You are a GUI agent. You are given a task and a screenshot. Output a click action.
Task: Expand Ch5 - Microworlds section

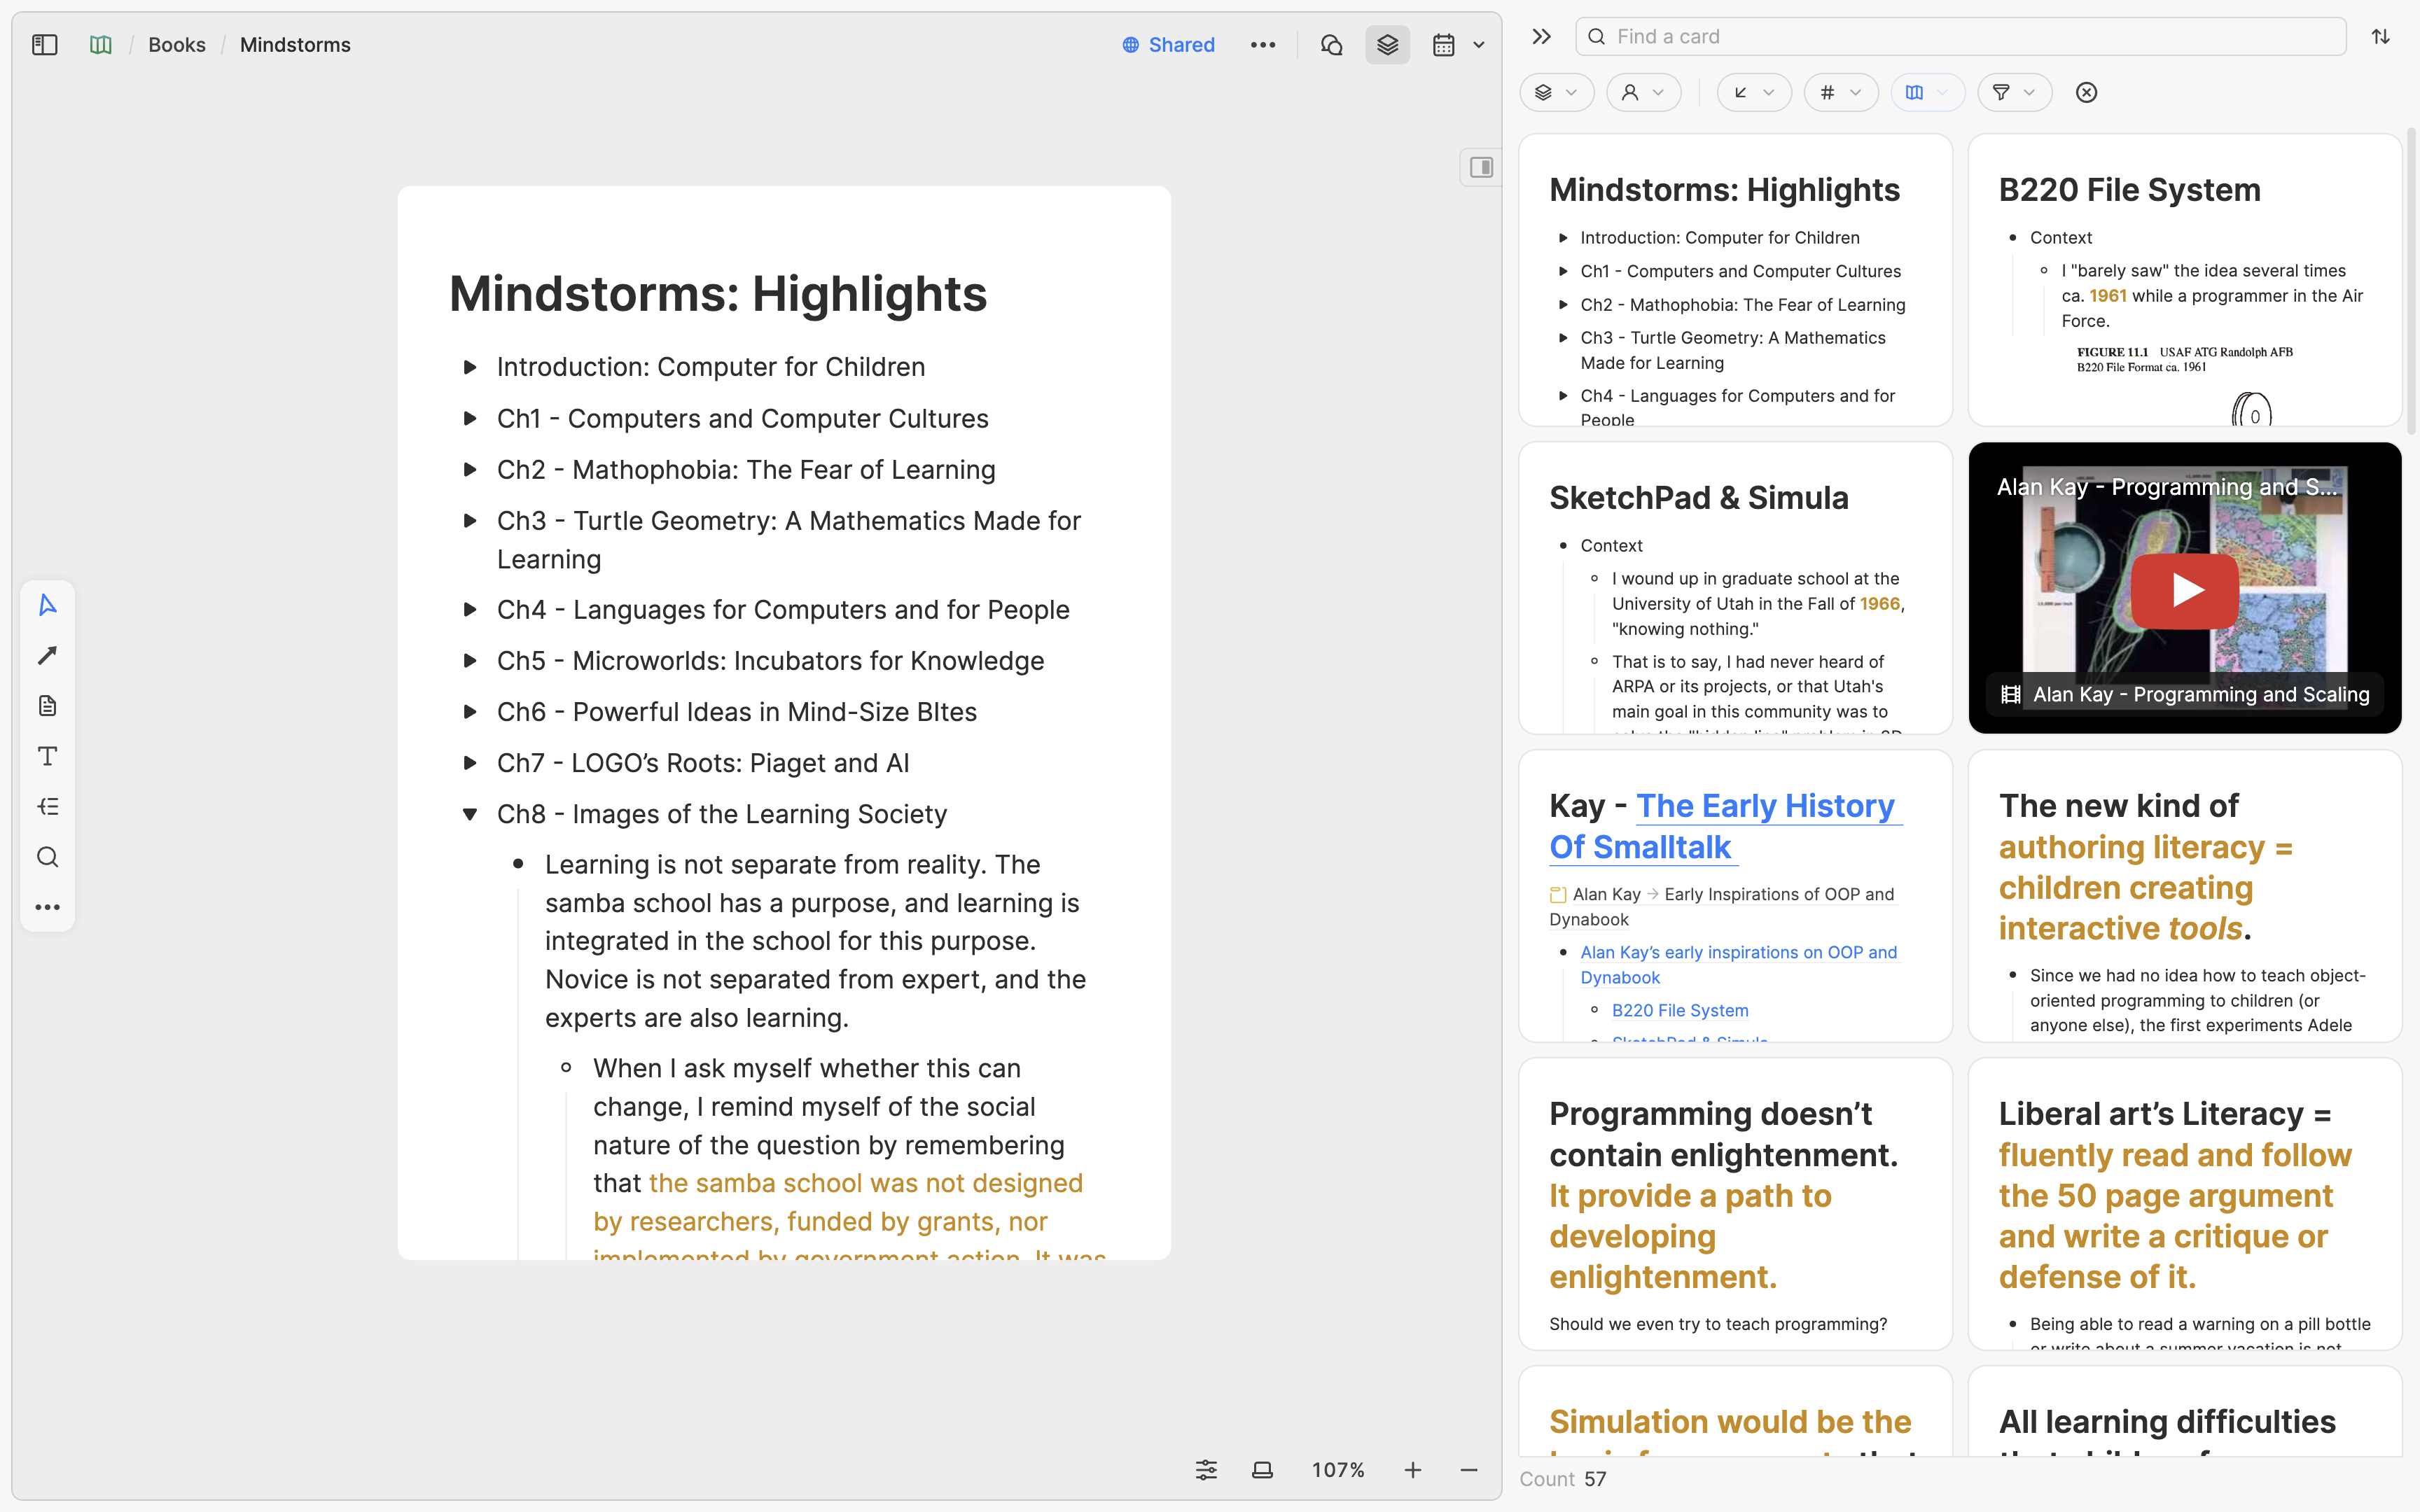[x=470, y=660]
